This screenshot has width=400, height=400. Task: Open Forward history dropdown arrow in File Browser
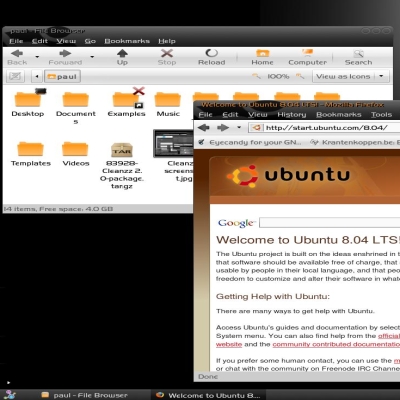92,57
